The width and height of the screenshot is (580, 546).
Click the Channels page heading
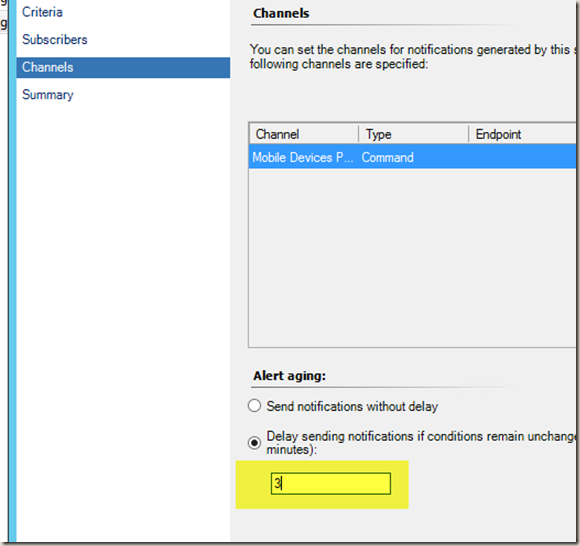tap(281, 13)
